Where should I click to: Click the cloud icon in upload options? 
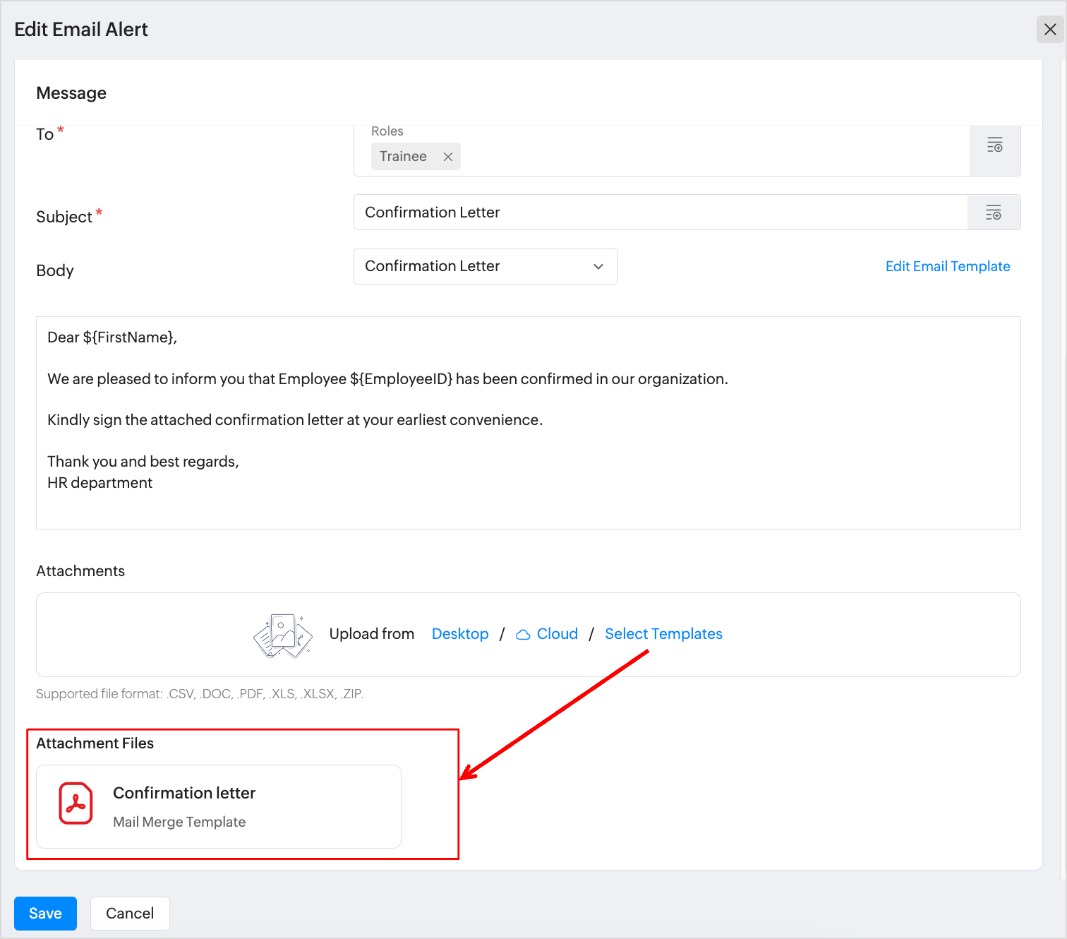tap(523, 634)
